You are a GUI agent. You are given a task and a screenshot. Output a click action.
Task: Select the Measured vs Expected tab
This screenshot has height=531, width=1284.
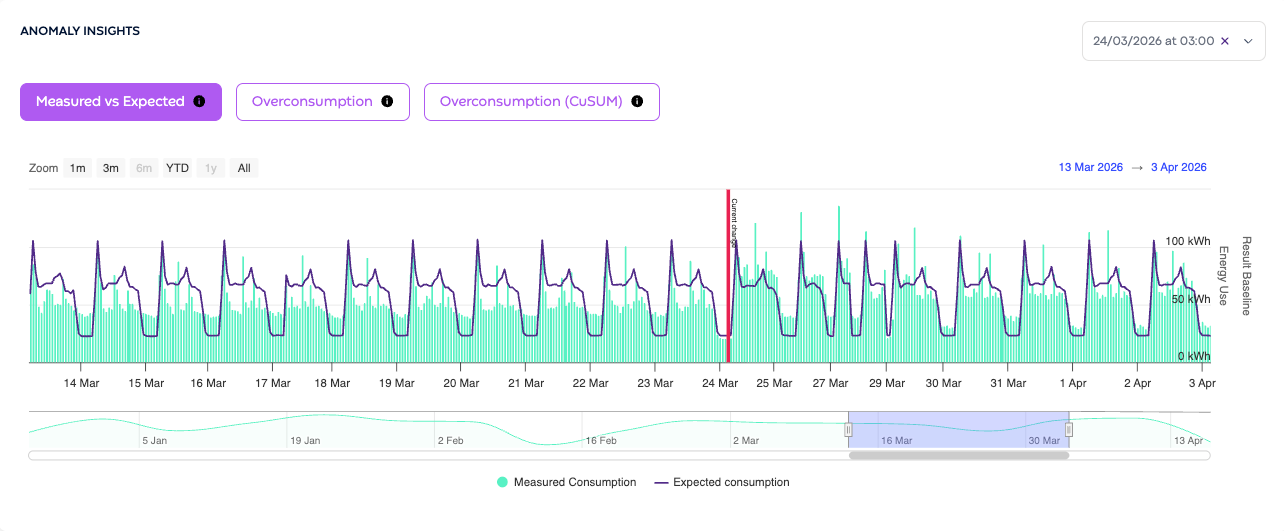121,102
